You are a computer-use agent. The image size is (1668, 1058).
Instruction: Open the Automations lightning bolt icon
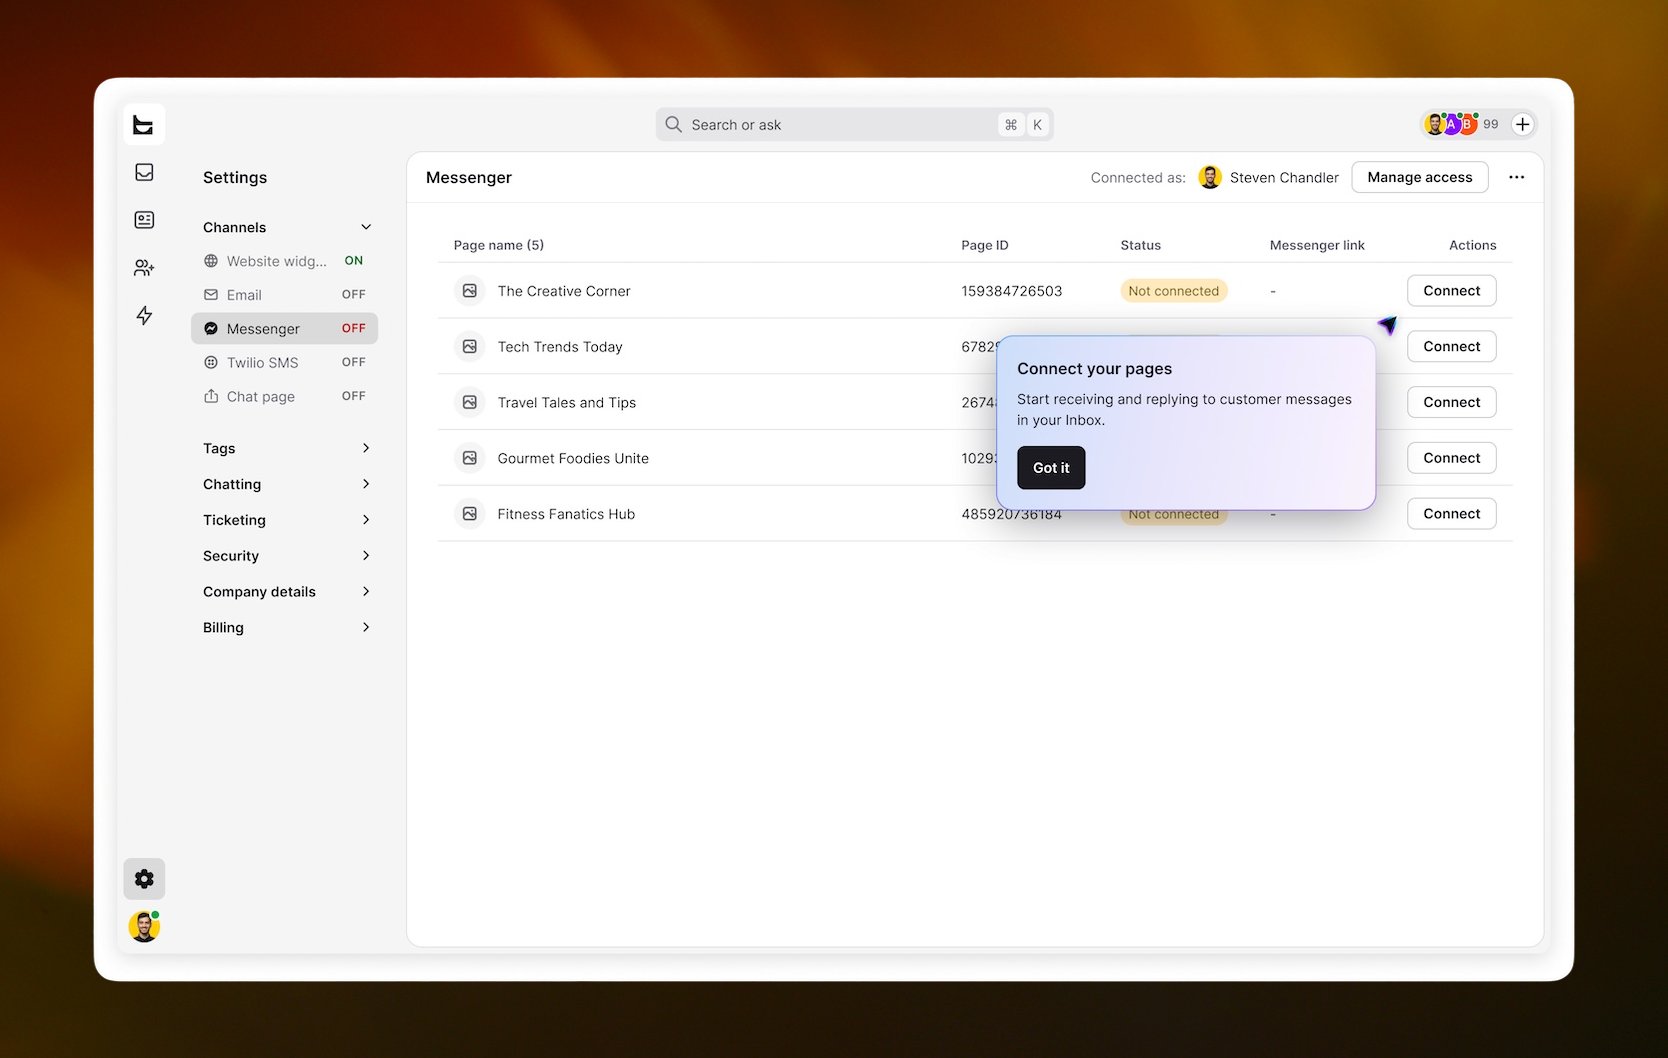point(144,316)
